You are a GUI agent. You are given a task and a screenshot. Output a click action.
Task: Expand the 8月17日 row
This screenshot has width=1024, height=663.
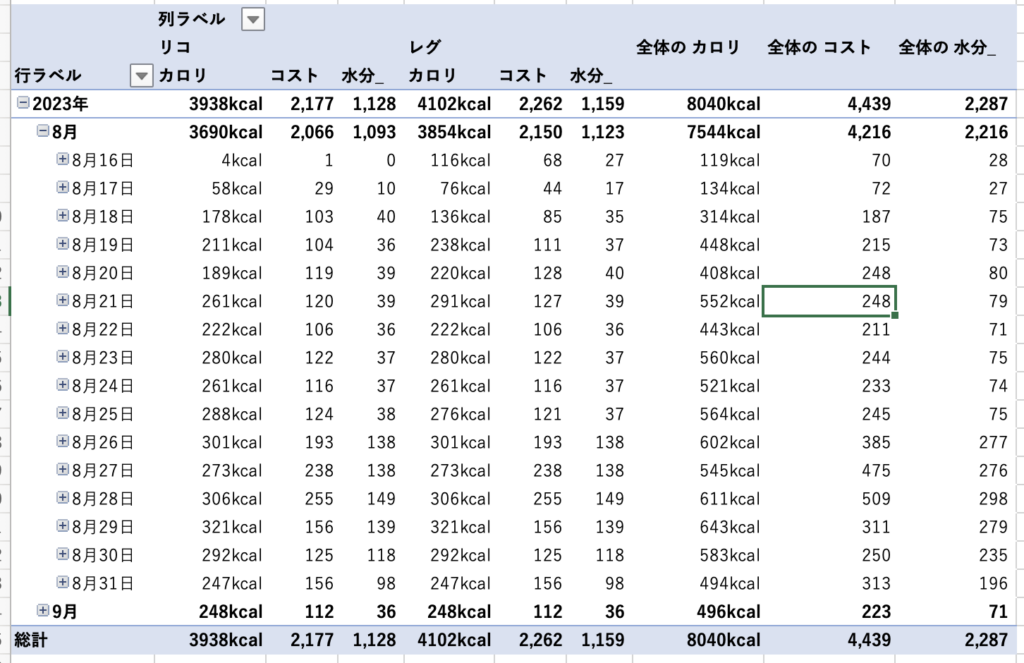click(63, 187)
